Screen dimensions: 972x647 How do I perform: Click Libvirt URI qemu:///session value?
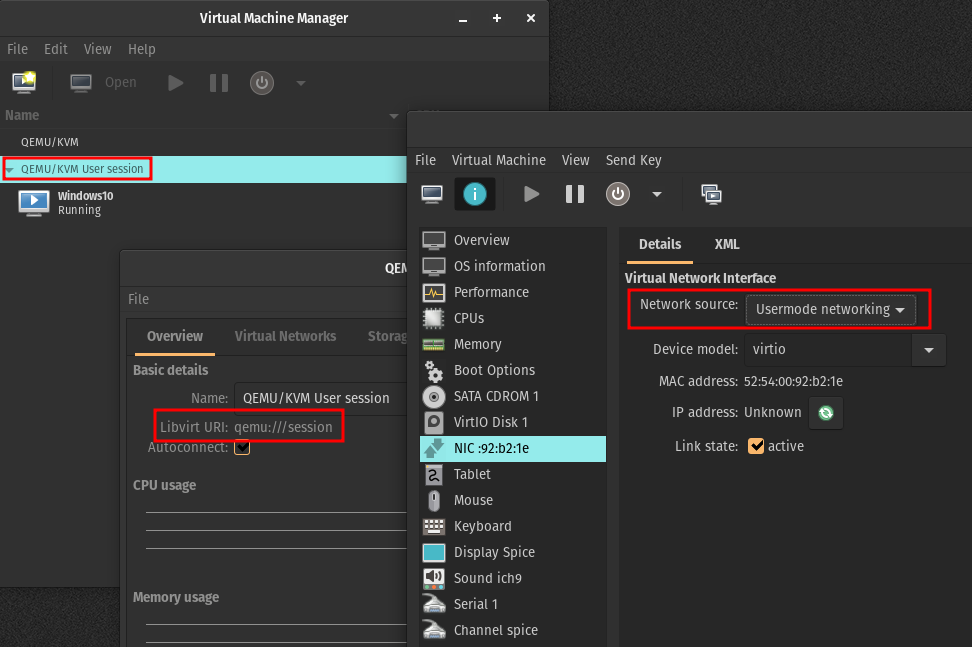coord(283,427)
